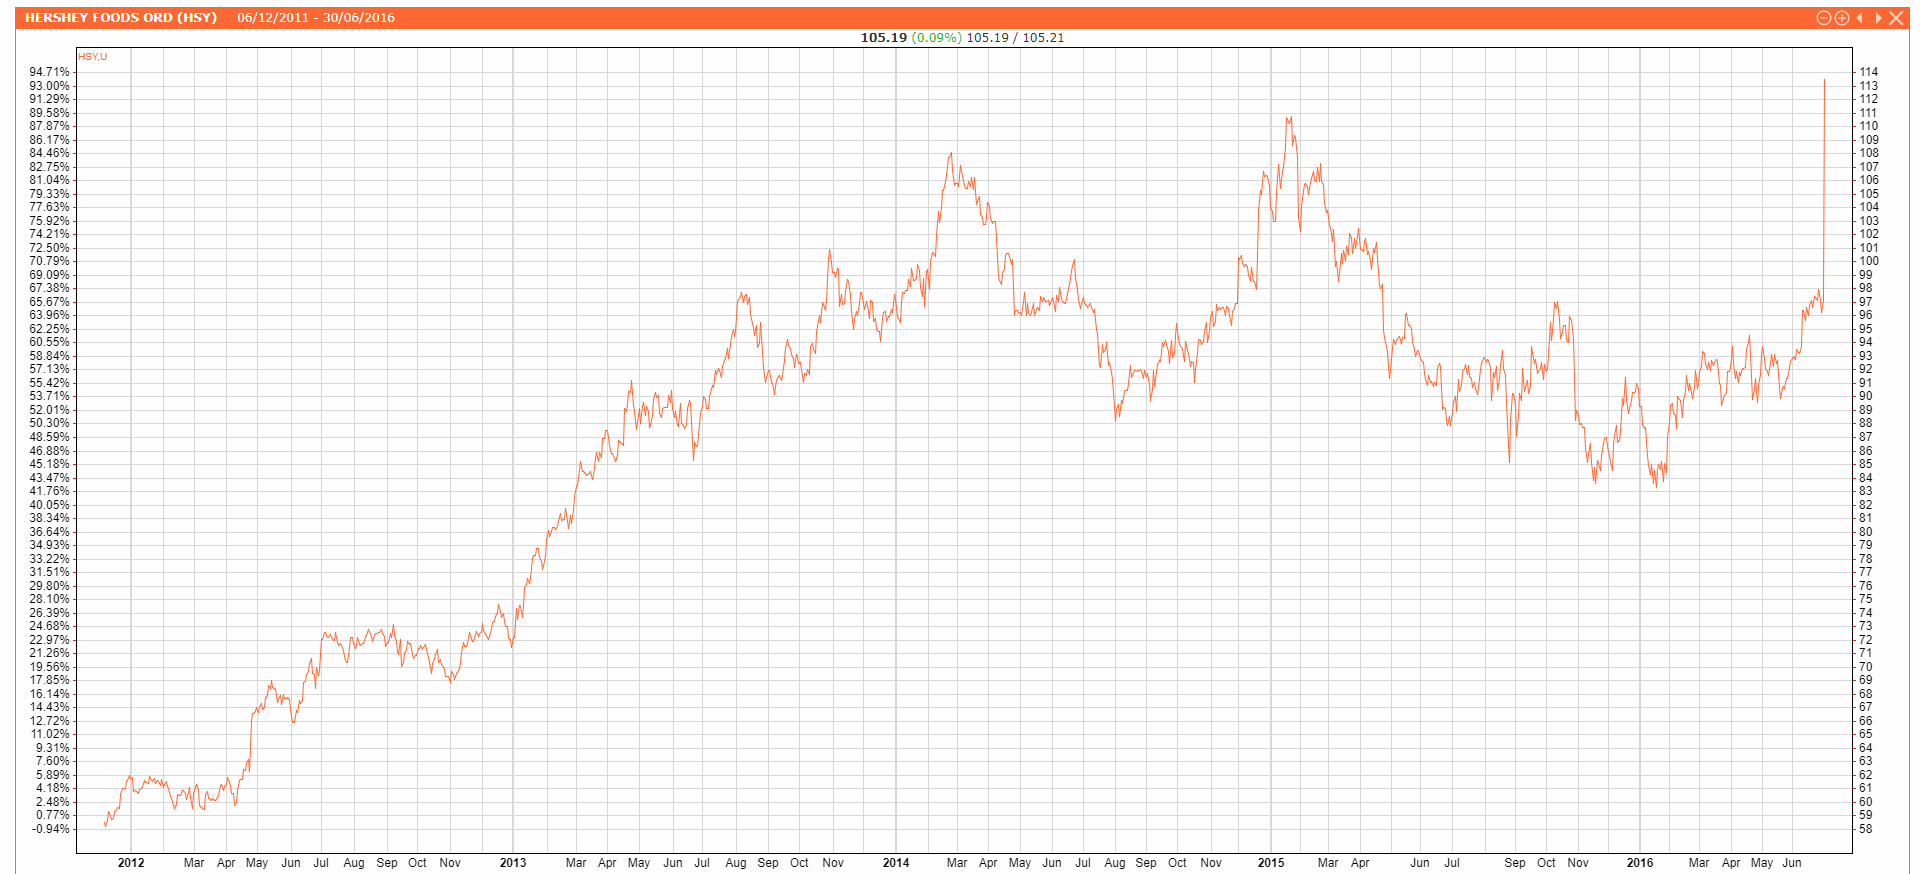Click the 06/12/2011 - 30/06/2016 date range
Screen dimensions: 1920x874
[x=316, y=18]
